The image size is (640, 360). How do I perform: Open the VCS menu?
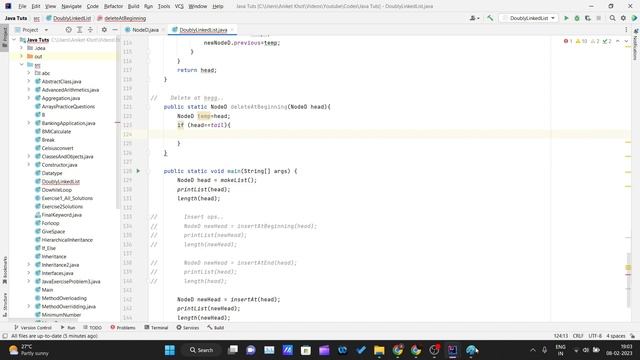pyautogui.click(x=179, y=6)
